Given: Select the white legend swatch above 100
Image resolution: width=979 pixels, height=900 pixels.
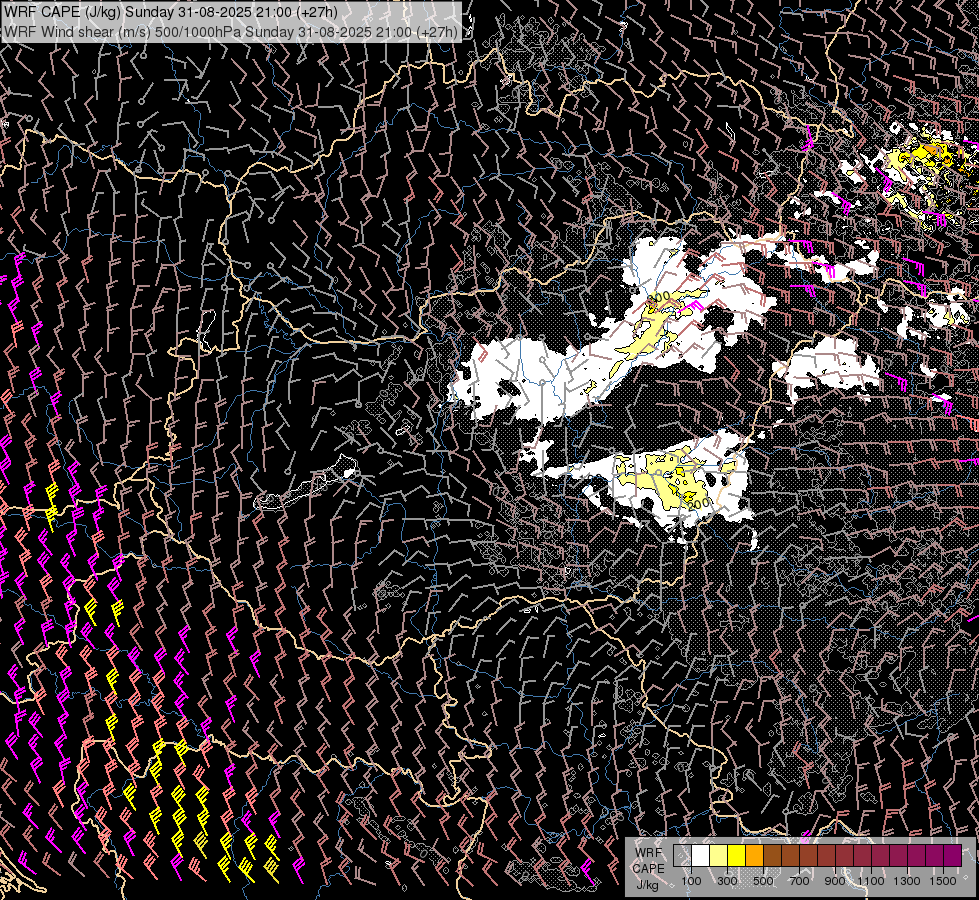Looking at the screenshot, I should tap(701, 855).
